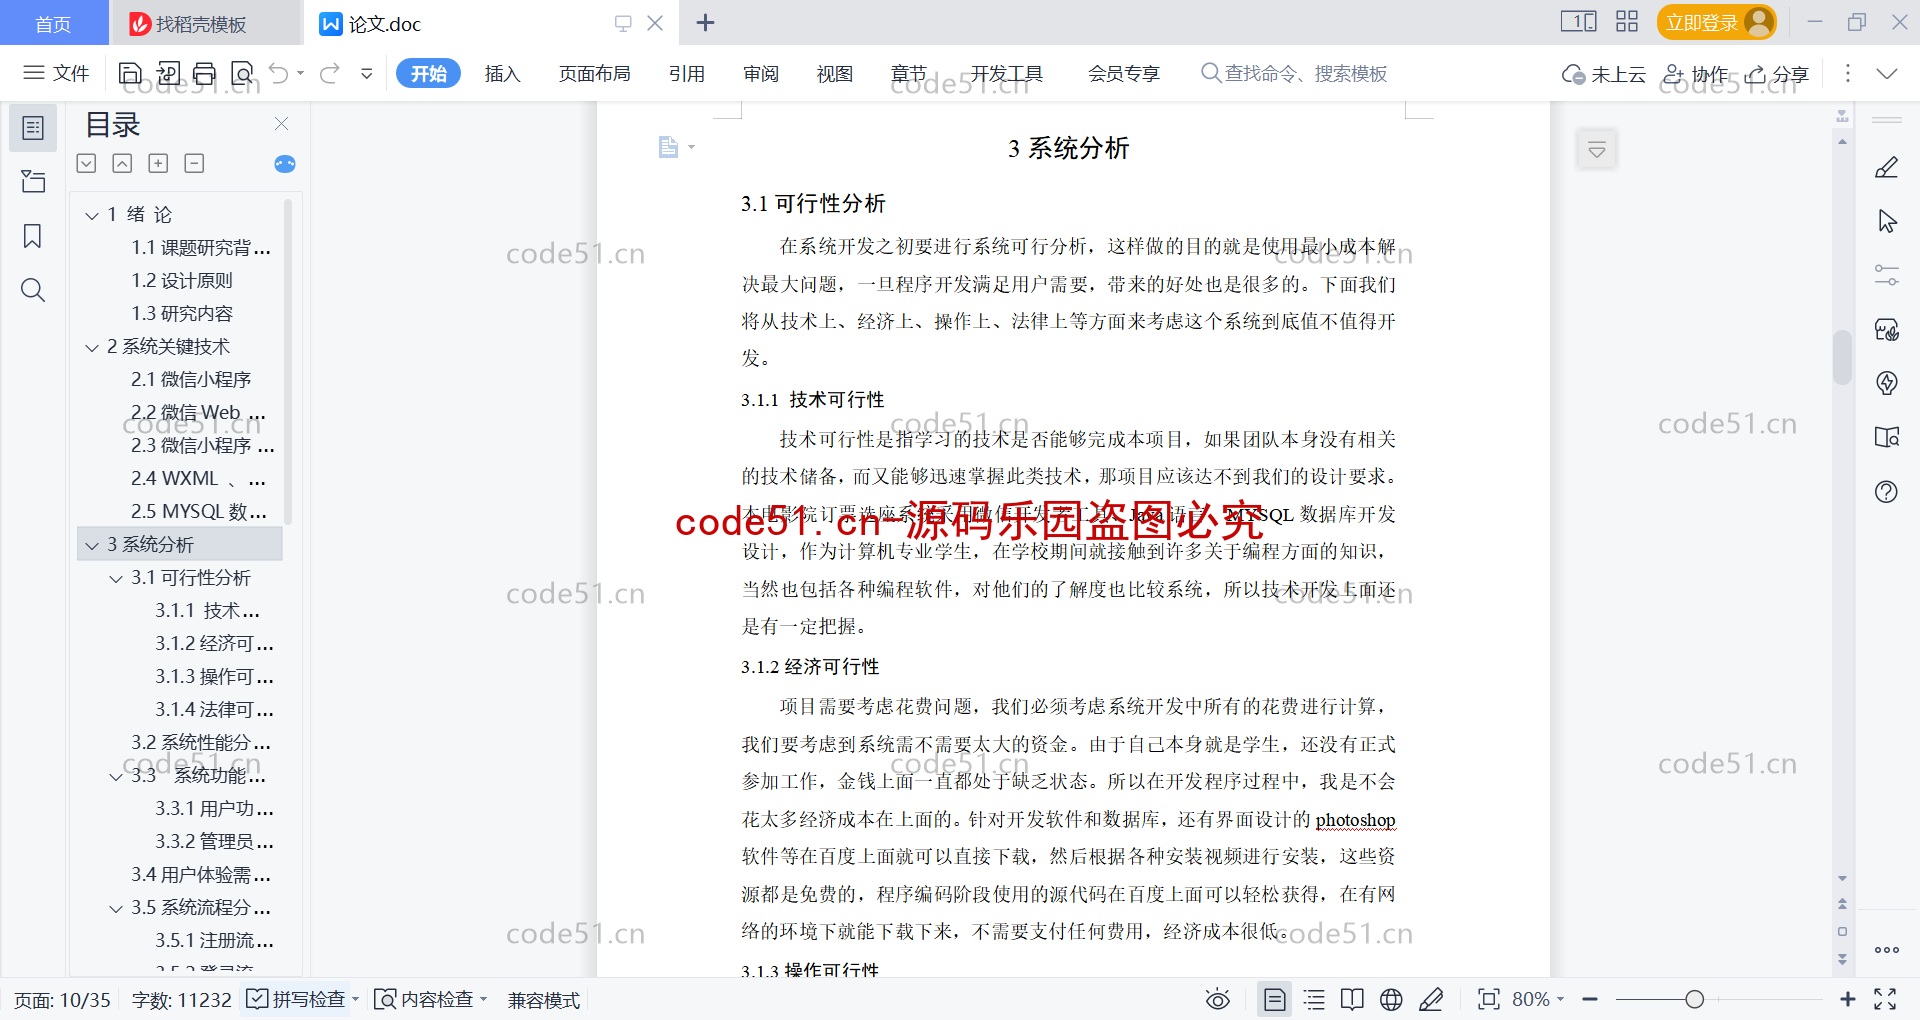This screenshot has height=1020, width=1920.
Task: Click the Print icon in toolbar
Action: pos(205,73)
